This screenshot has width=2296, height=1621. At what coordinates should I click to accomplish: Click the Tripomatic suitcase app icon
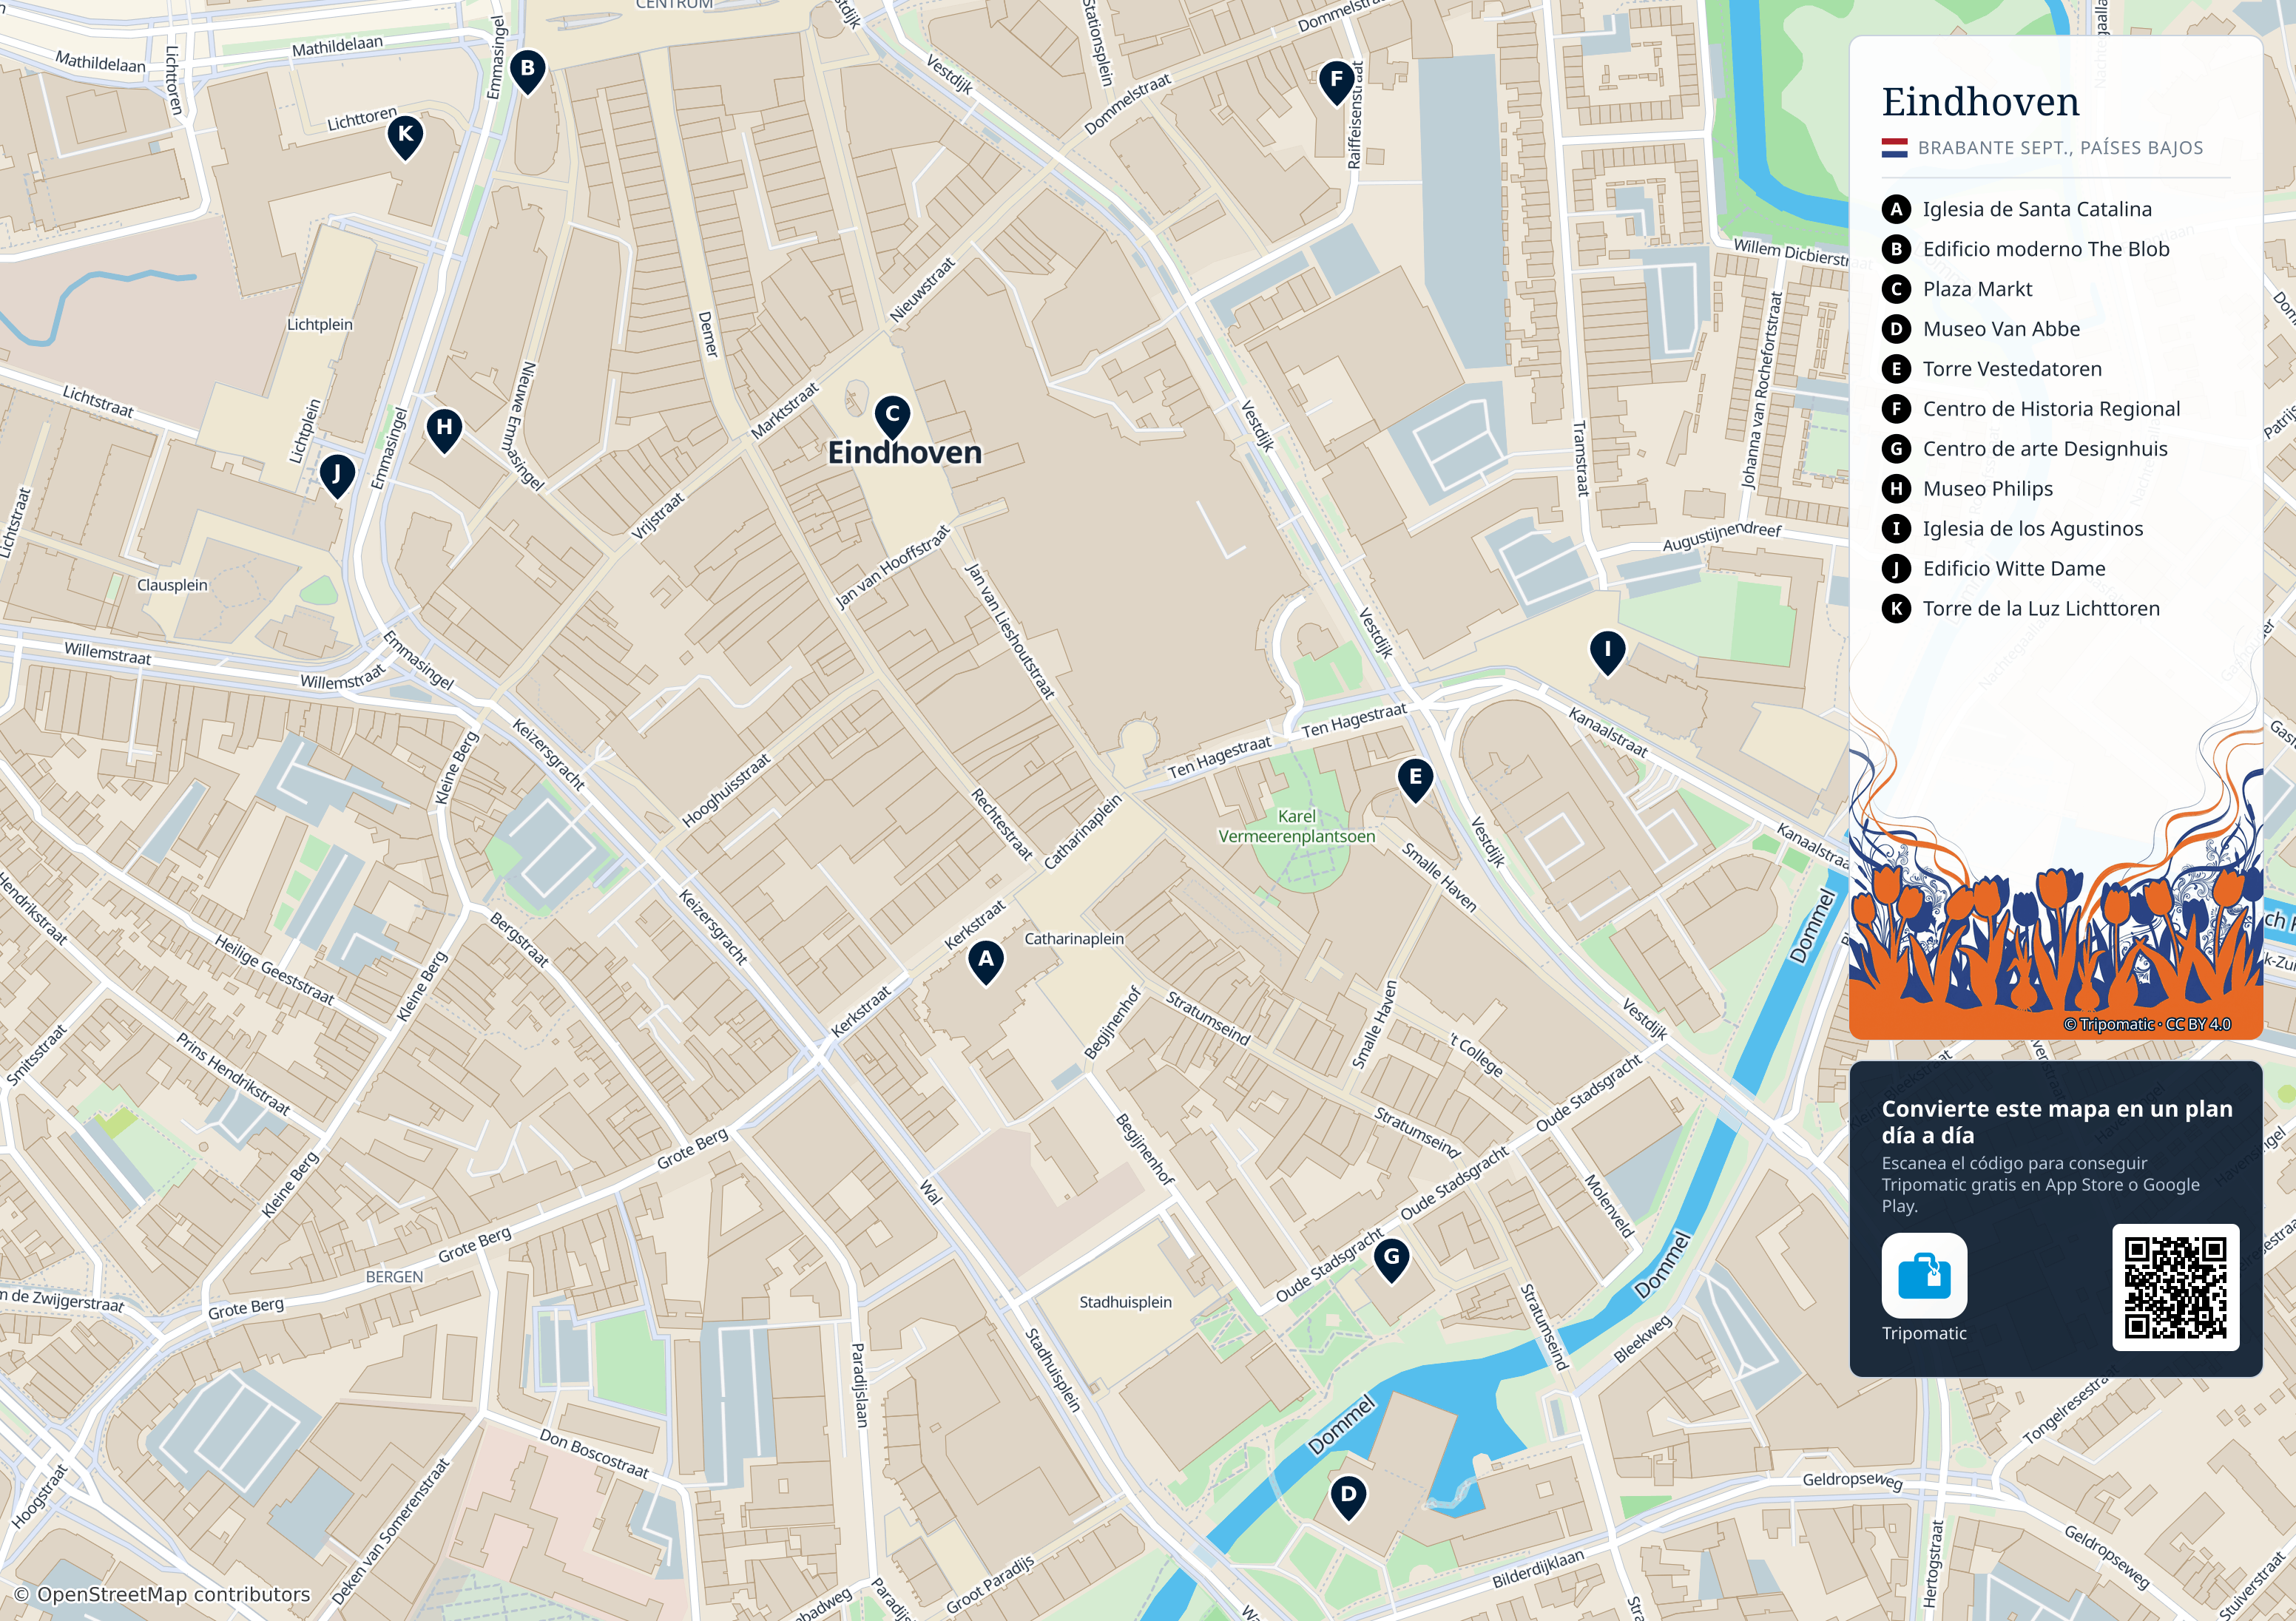(1924, 1275)
